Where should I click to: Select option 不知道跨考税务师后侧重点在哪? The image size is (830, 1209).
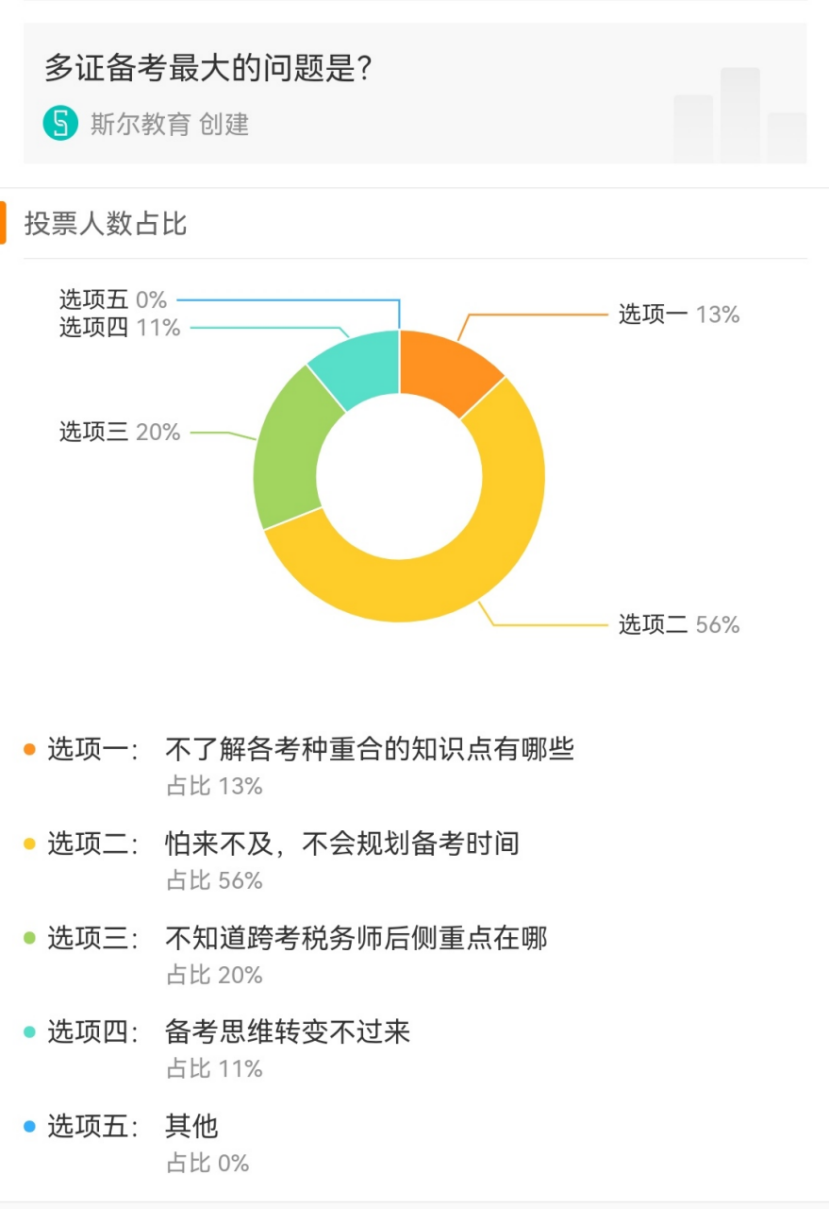(356, 938)
